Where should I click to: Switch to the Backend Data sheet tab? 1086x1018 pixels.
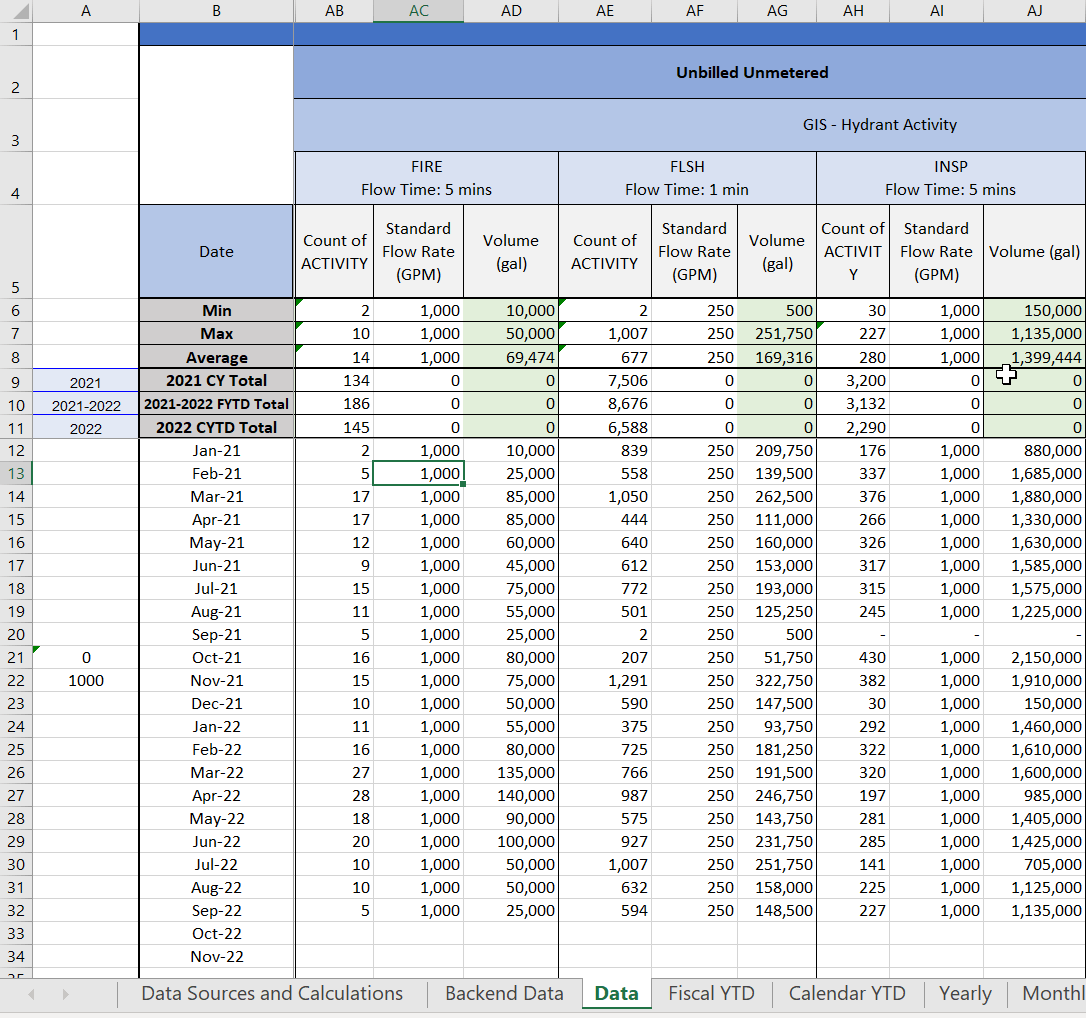(504, 993)
